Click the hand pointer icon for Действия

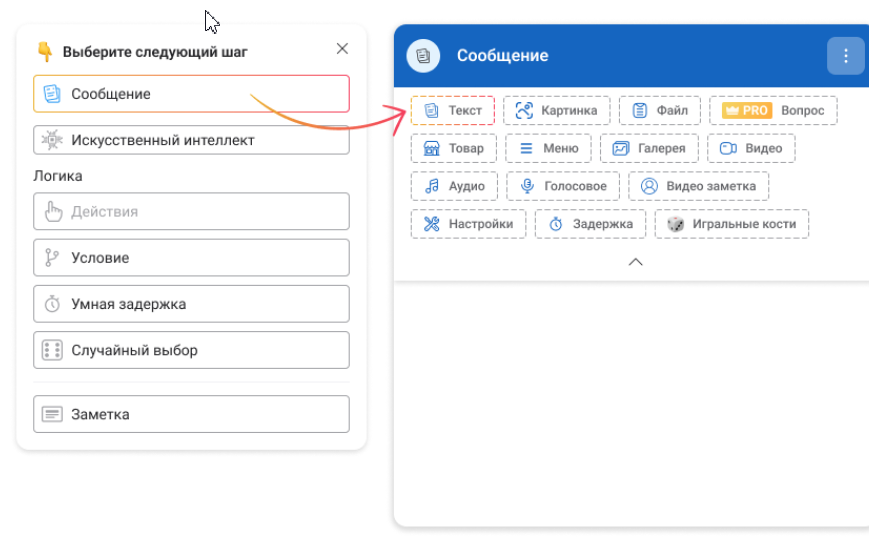(53, 211)
